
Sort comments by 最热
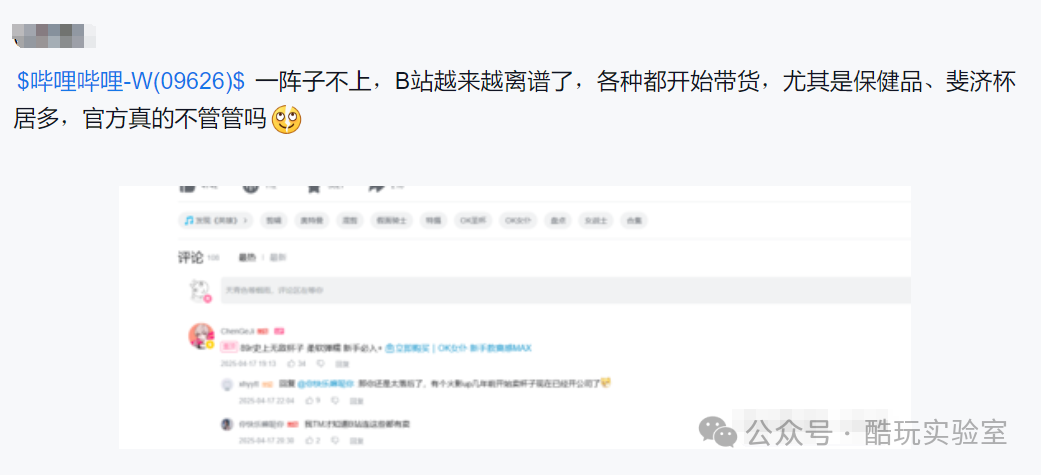click(247, 257)
